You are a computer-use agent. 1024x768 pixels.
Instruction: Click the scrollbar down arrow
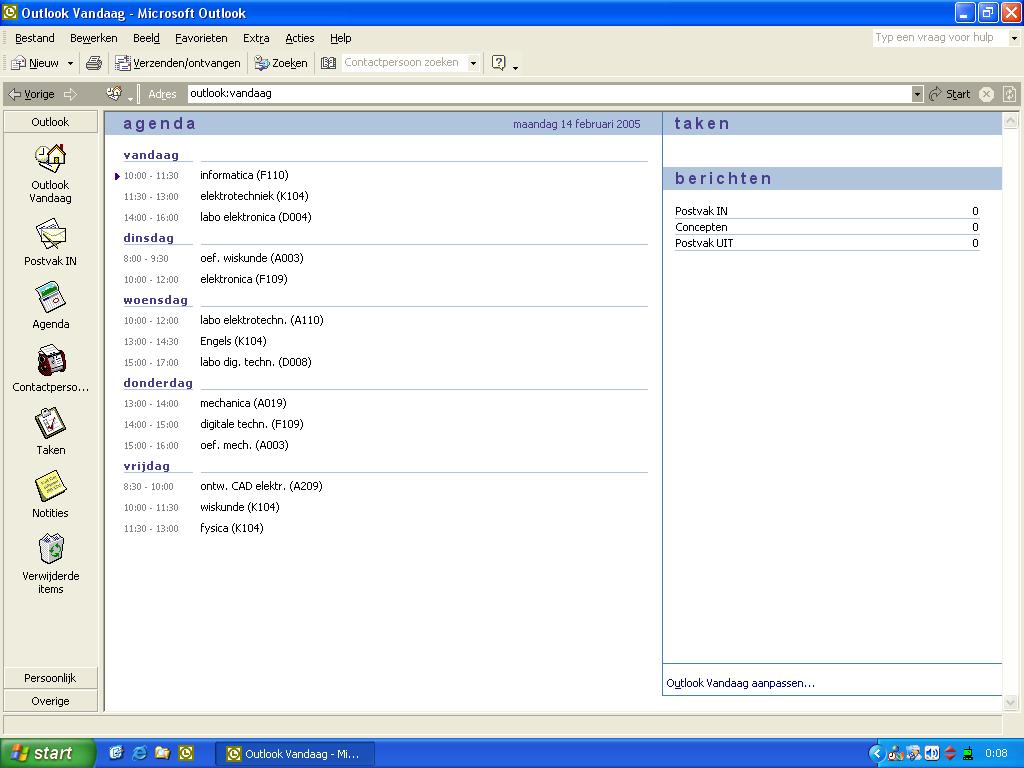[1010, 703]
